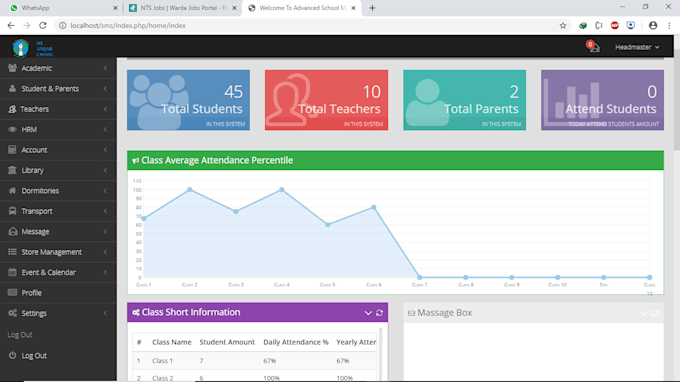
Task: Click the Profile card icon
Action: (12, 293)
